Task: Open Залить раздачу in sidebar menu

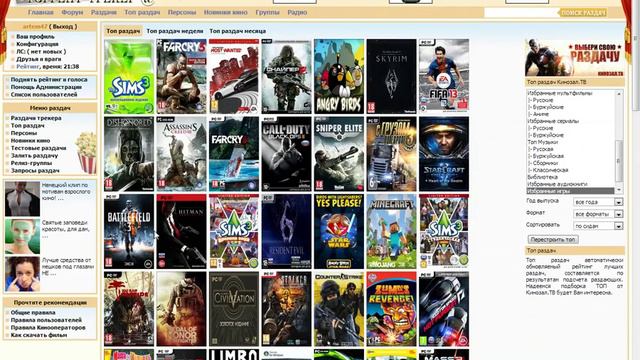Action: click(x=34, y=156)
